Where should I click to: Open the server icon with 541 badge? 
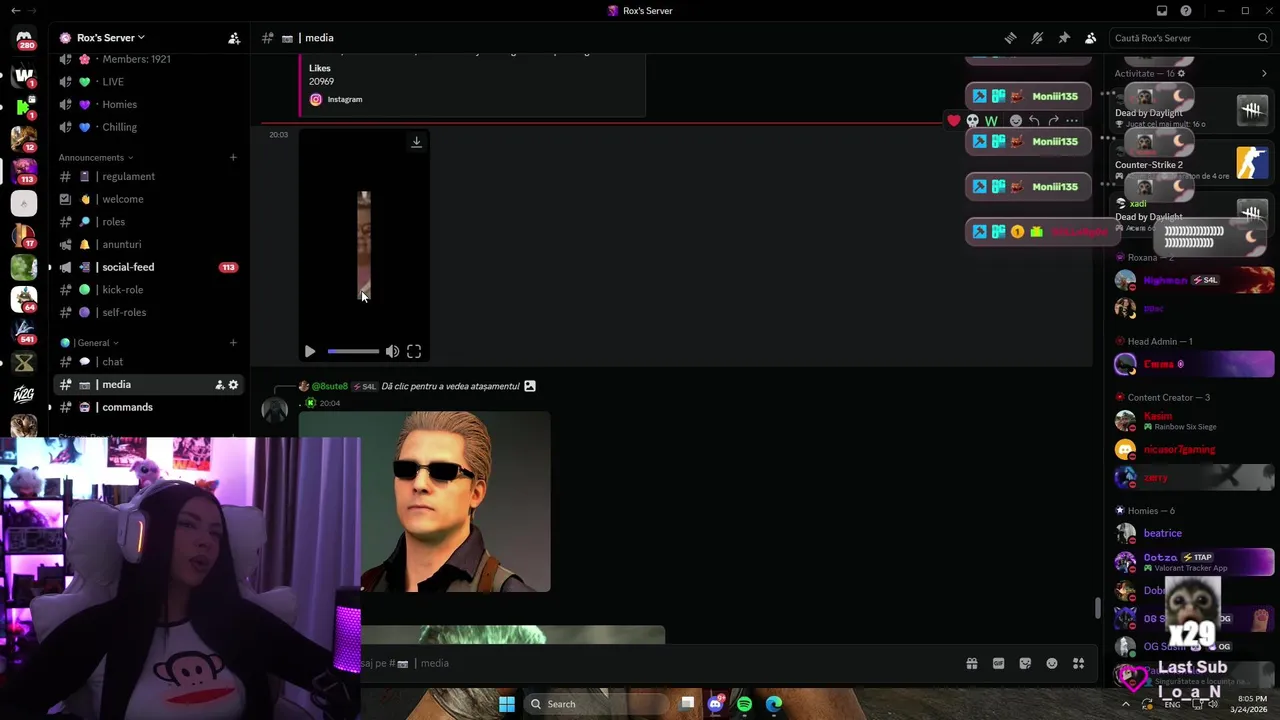(x=24, y=330)
